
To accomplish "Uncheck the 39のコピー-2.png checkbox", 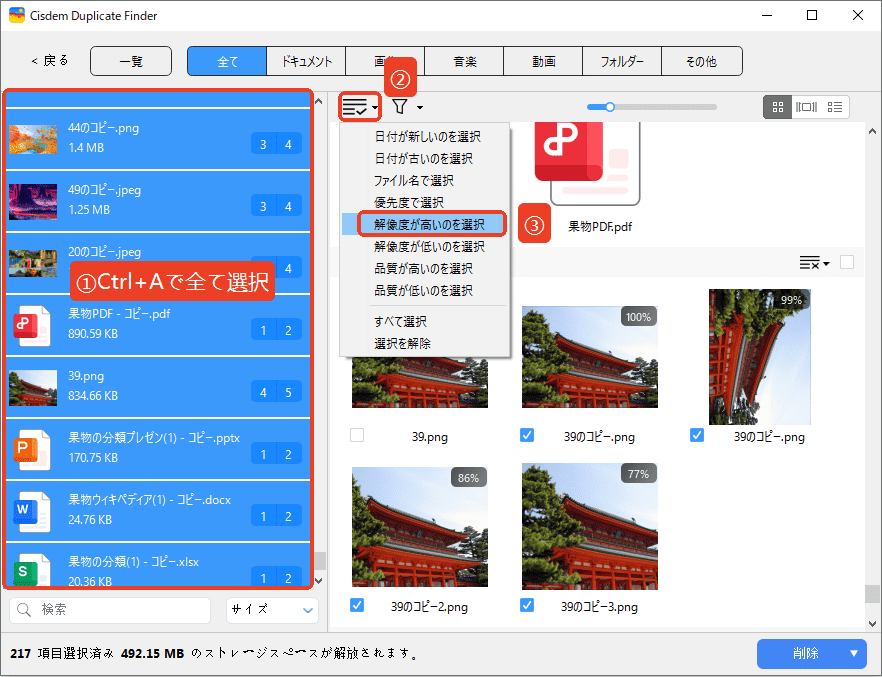I will 358,605.
